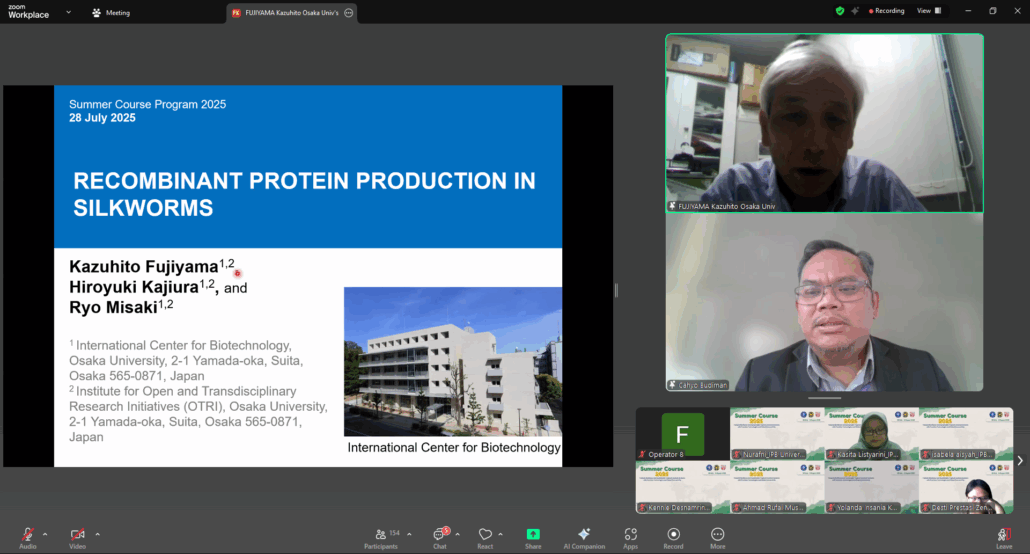
Task: Toggle the camera using the Video button
Action: pyautogui.click(x=77, y=535)
